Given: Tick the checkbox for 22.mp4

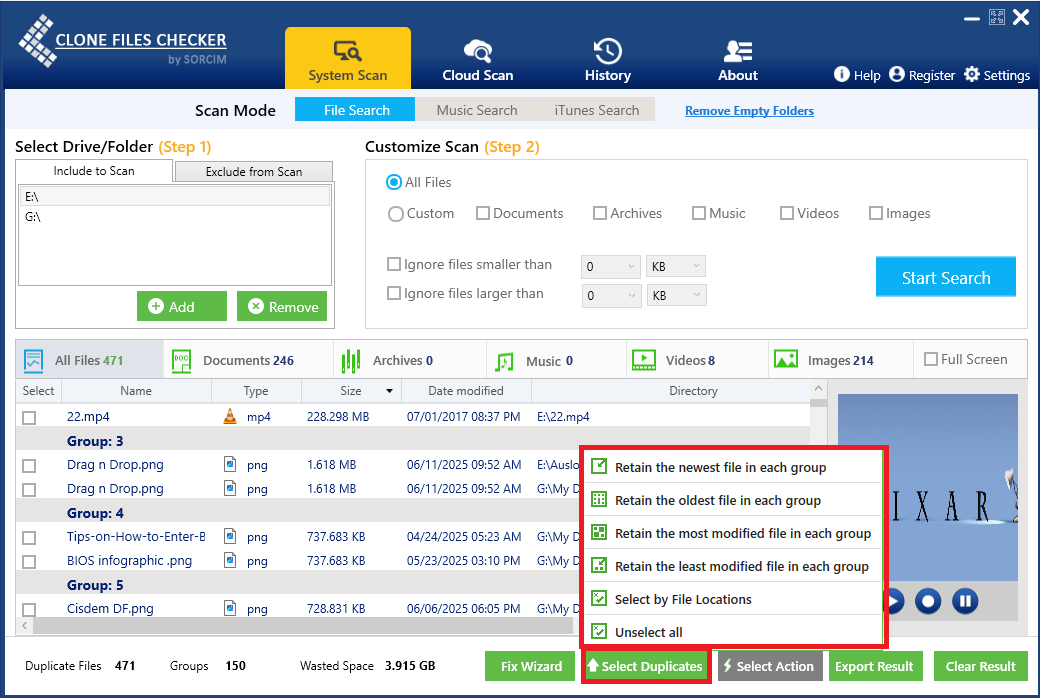Looking at the screenshot, I should (29, 418).
